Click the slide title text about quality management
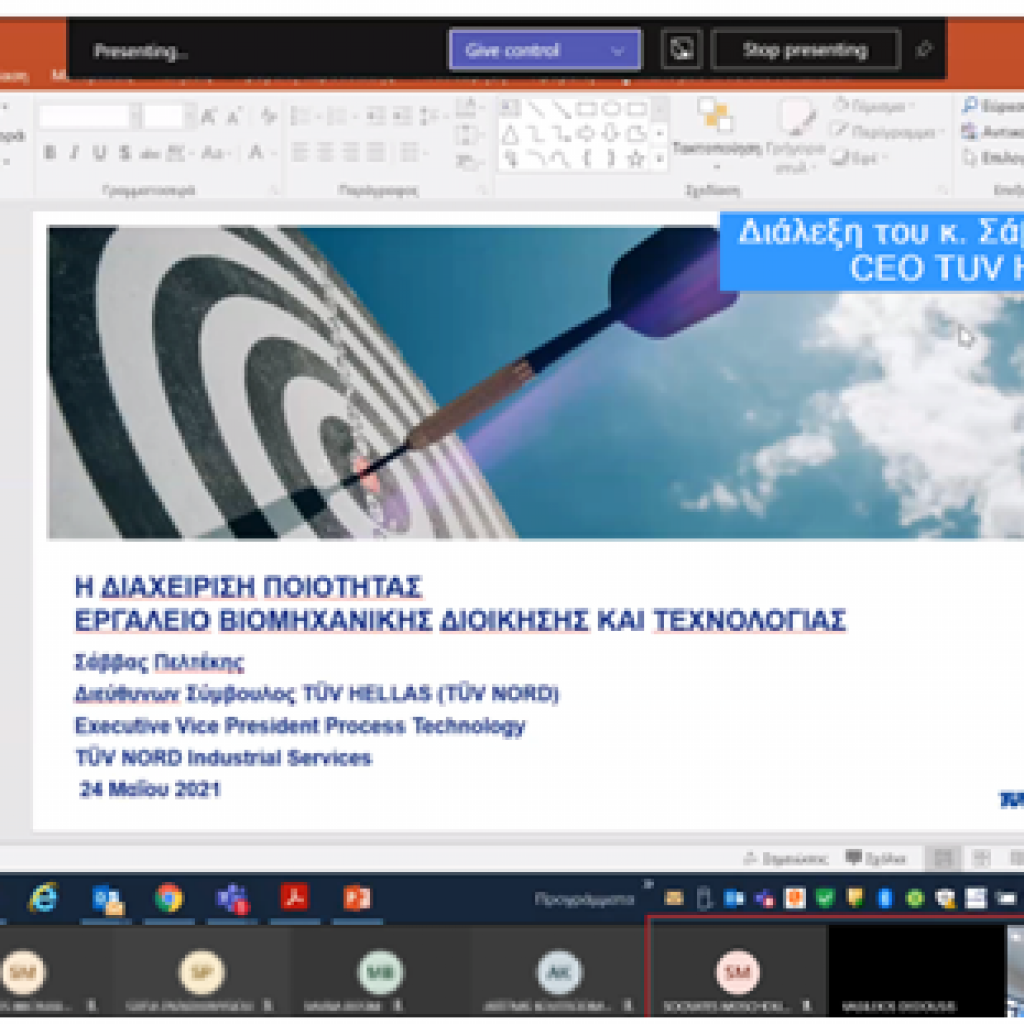This screenshot has height=1024, width=1024. (460, 603)
